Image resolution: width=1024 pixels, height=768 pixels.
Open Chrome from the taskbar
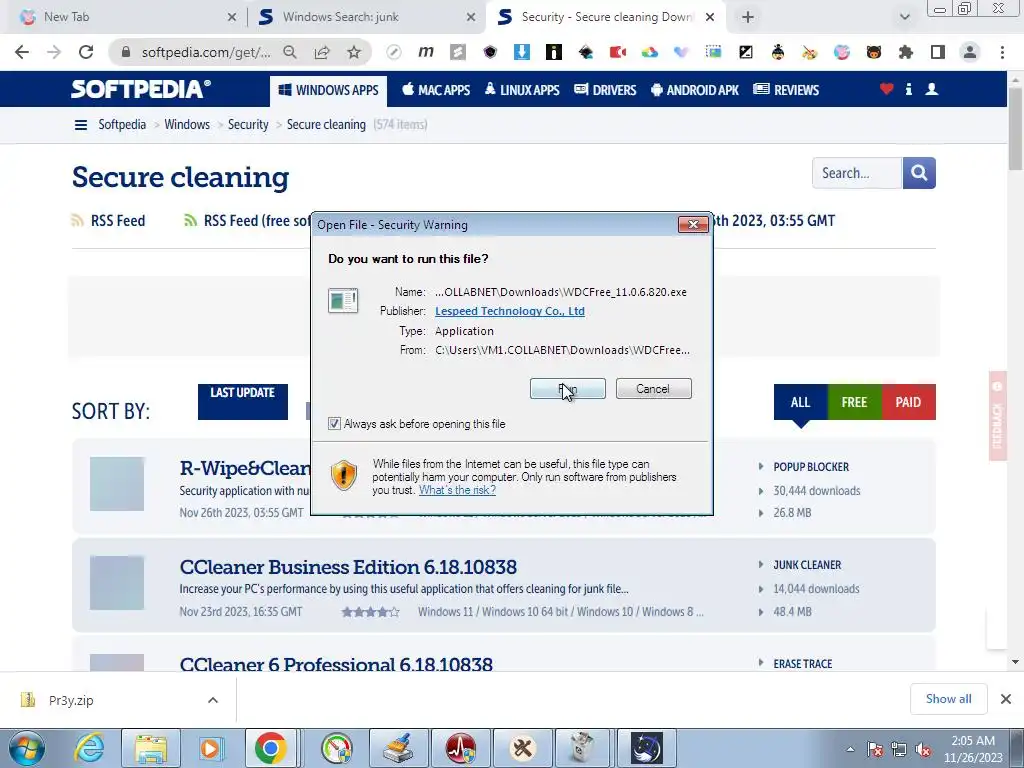click(x=270, y=748)
